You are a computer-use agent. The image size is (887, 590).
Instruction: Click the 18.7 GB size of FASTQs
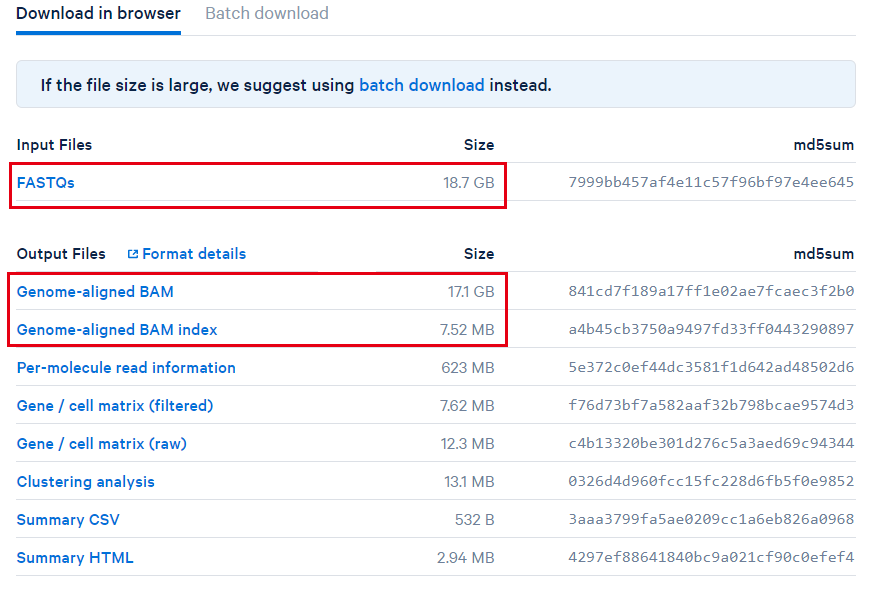click(468, 183)
